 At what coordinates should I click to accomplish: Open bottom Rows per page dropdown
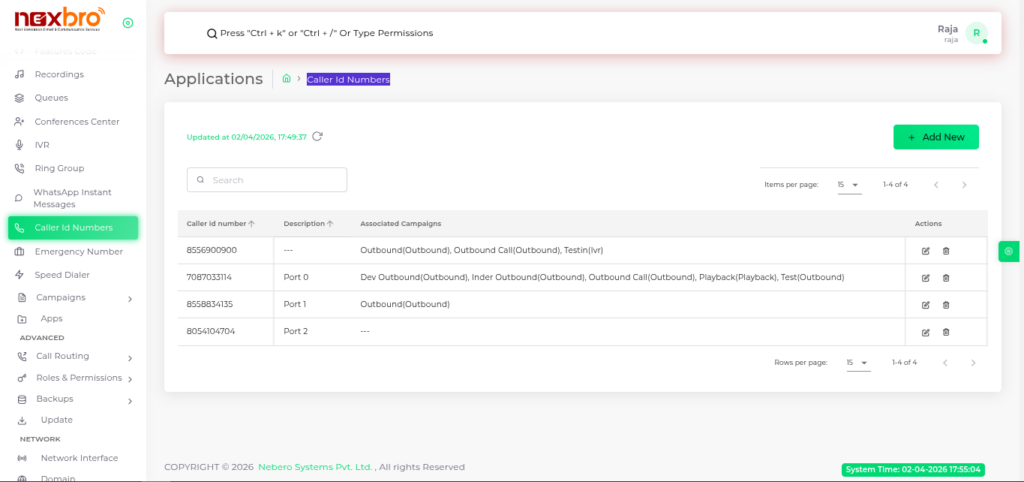point(857,363)
